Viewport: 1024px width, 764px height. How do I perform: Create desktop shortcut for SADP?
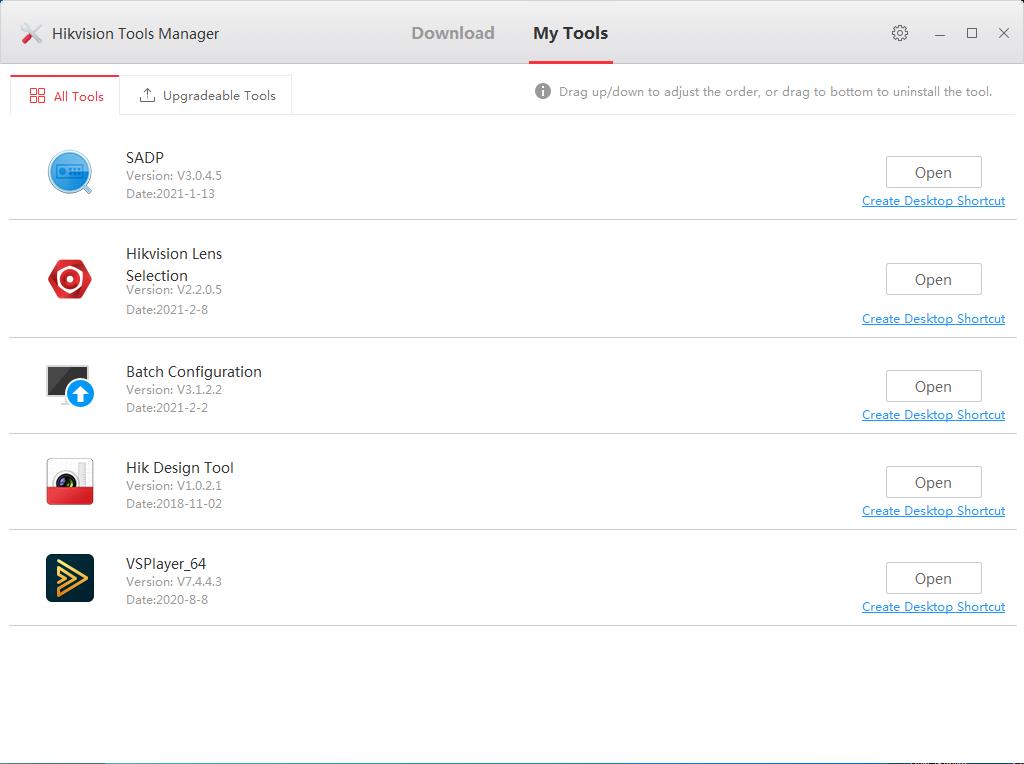pyautogui.click(x=933, y=200)
